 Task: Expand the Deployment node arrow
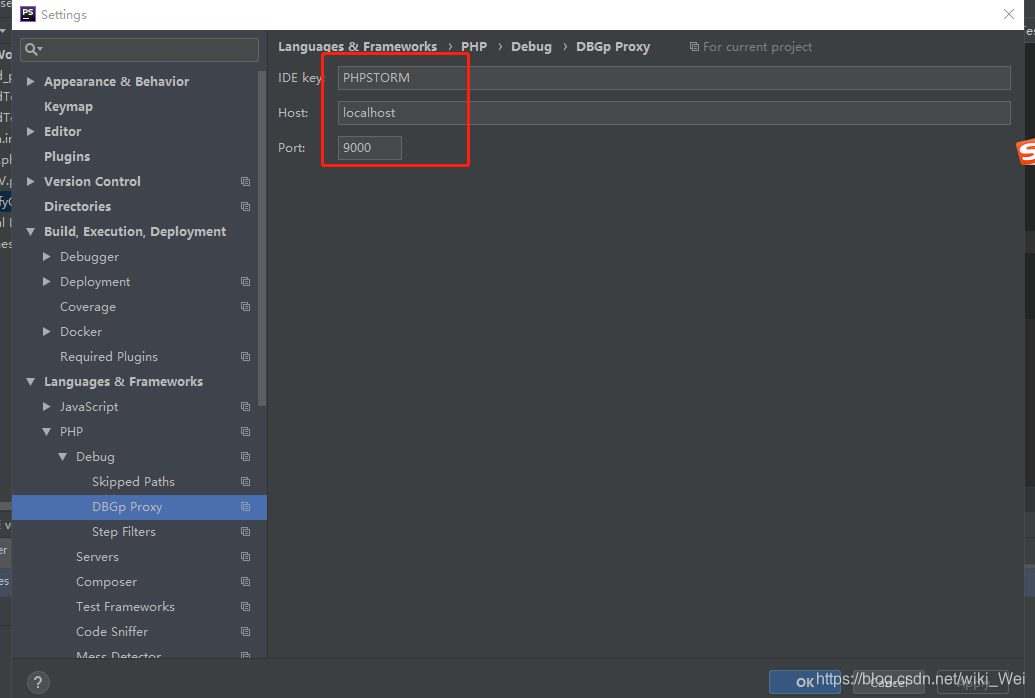46,282
